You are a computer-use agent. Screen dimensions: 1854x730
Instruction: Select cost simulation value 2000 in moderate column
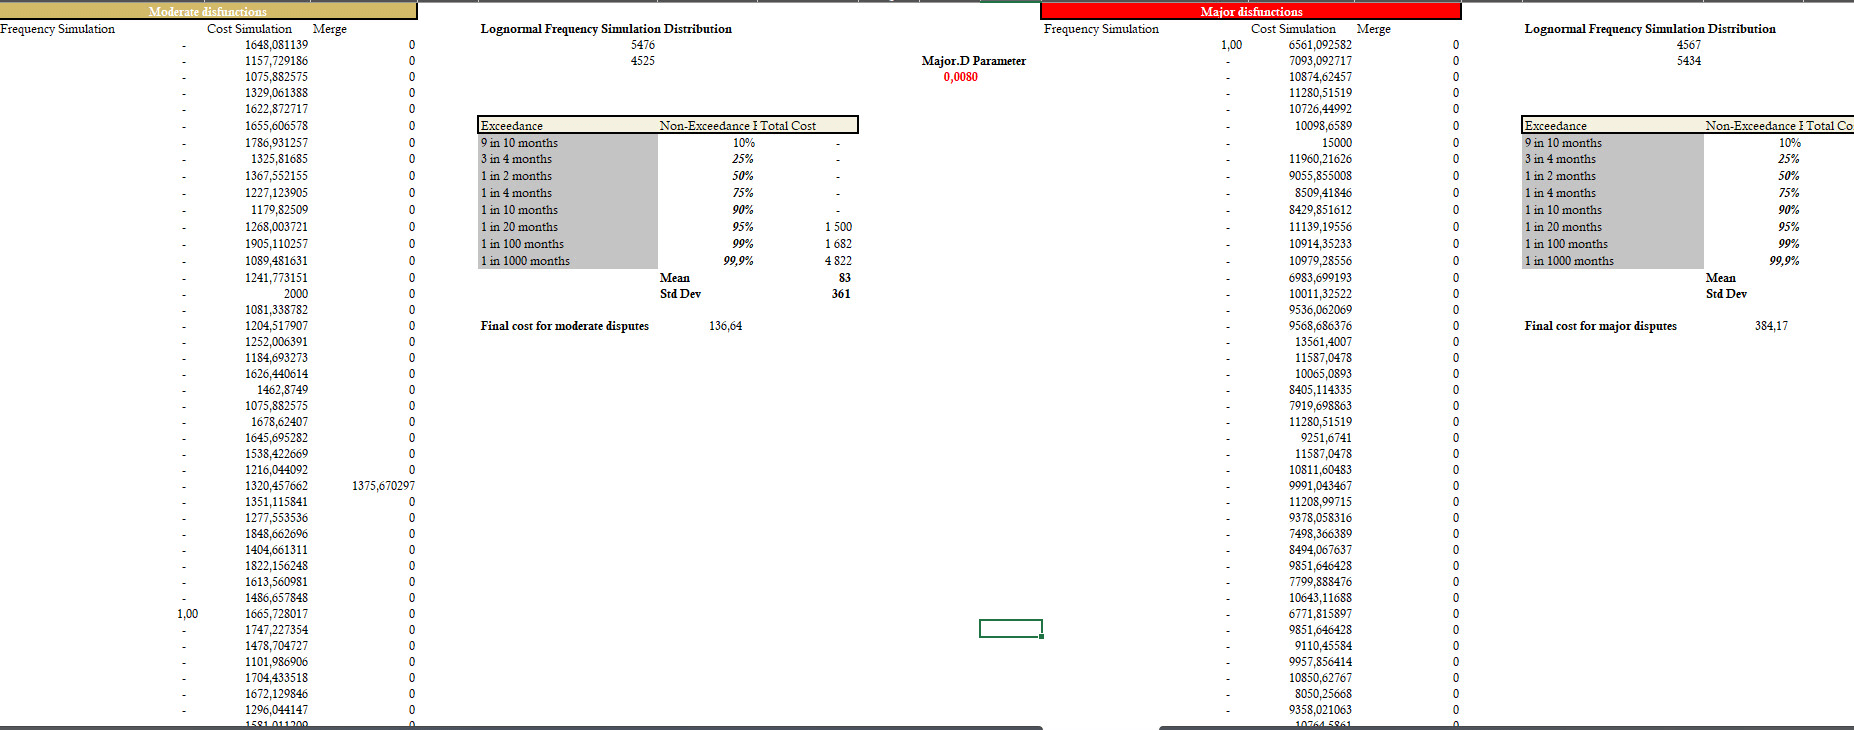click(295, 294)
